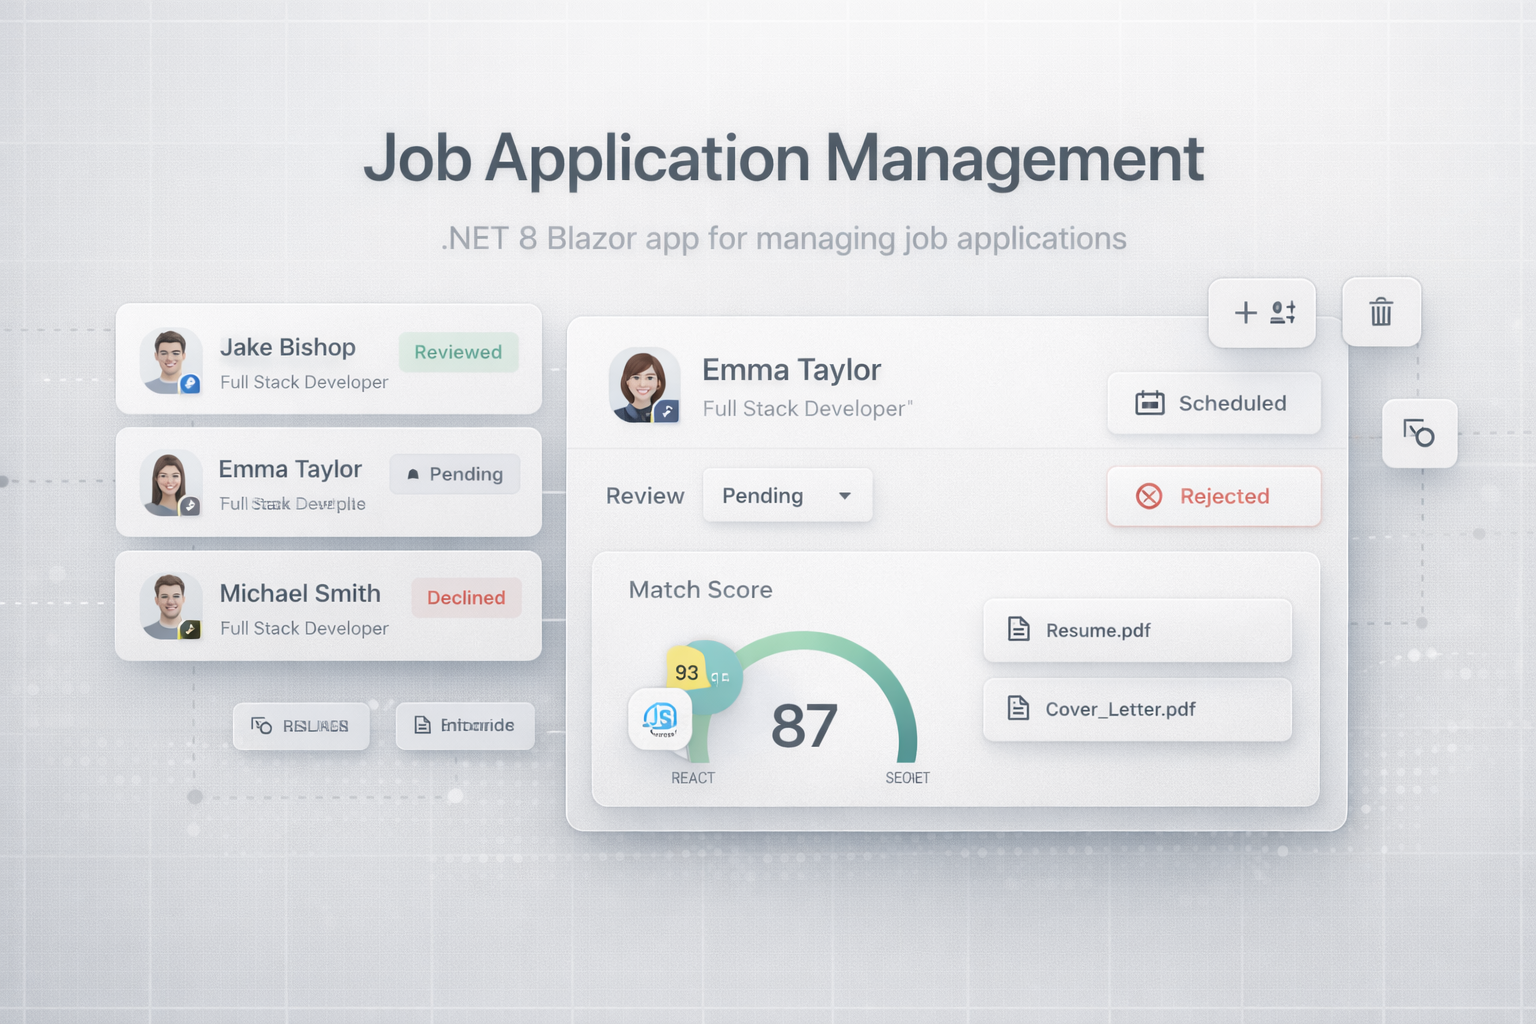Click the left button below applicant list
Image resolution: width=1536 pixels, height=1024 pixels.
pos(301,726)
